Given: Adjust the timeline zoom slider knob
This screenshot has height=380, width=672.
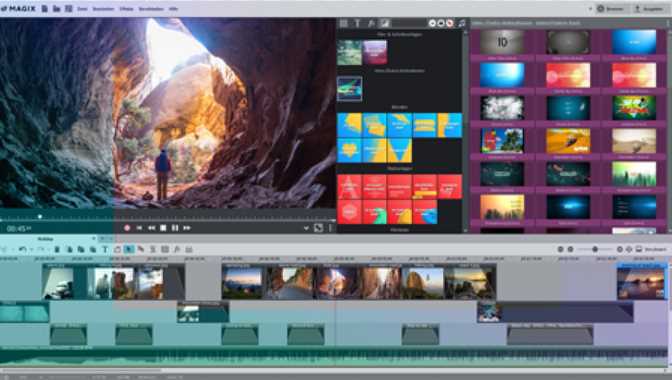Looking at the screenshot, I should coord(595,249).
